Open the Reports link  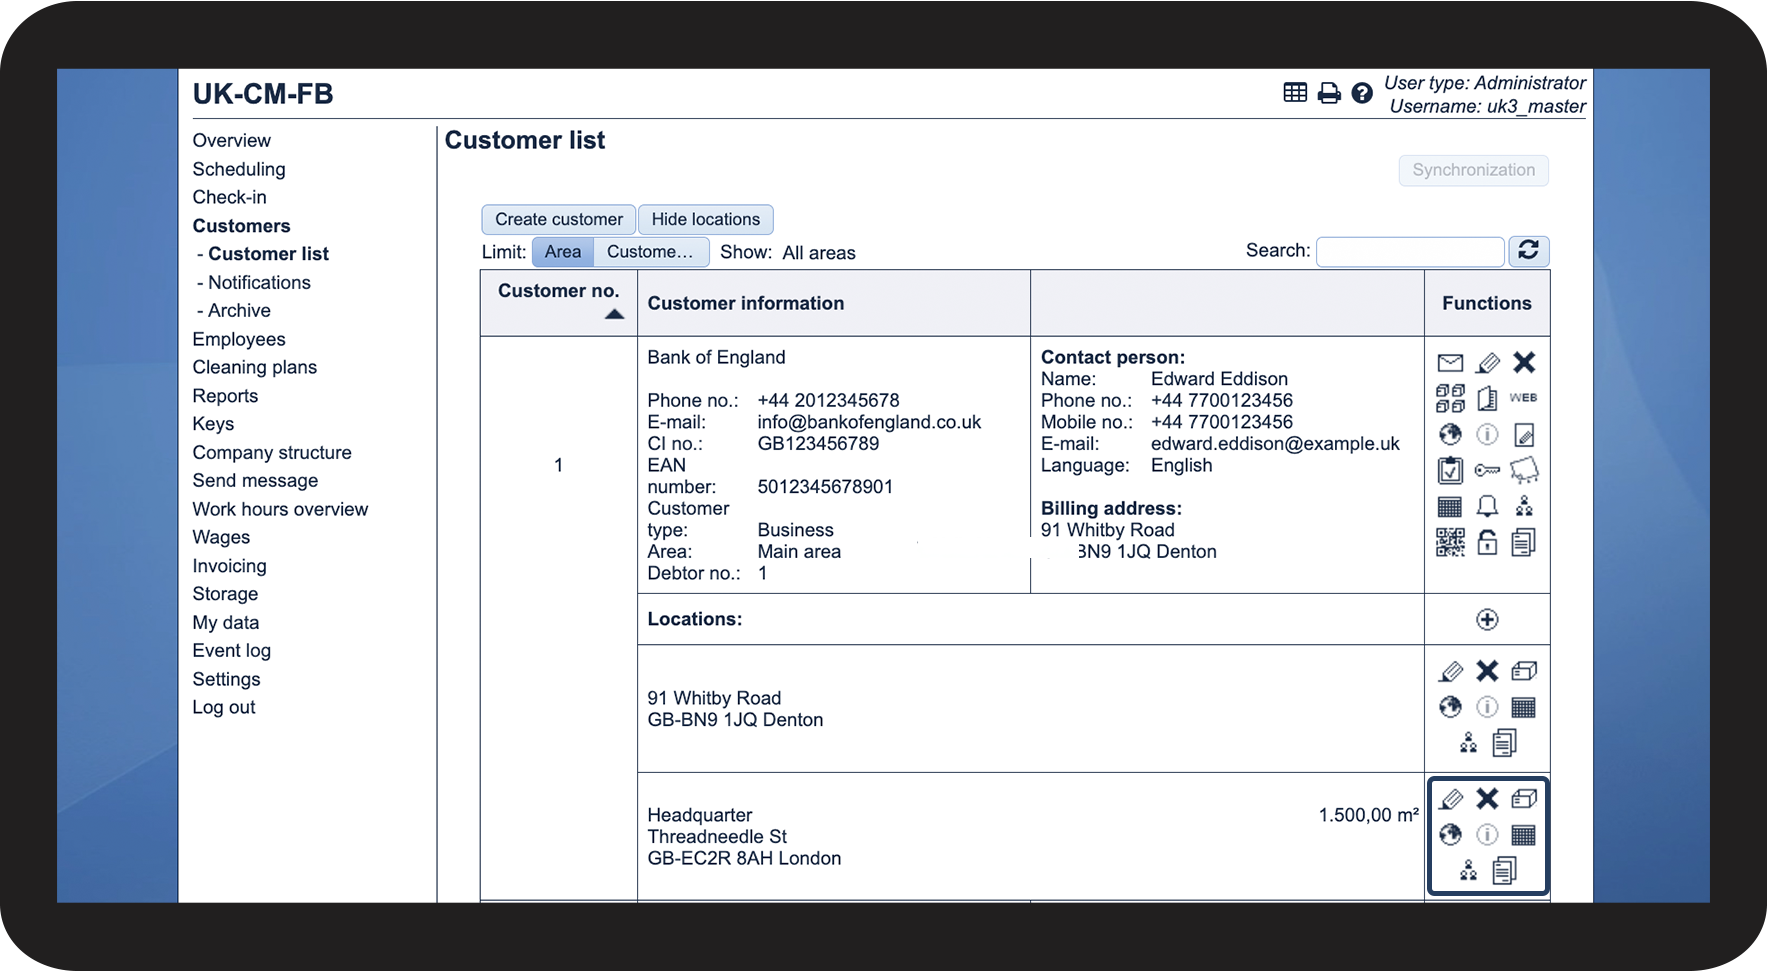click(x=225, y=396)
